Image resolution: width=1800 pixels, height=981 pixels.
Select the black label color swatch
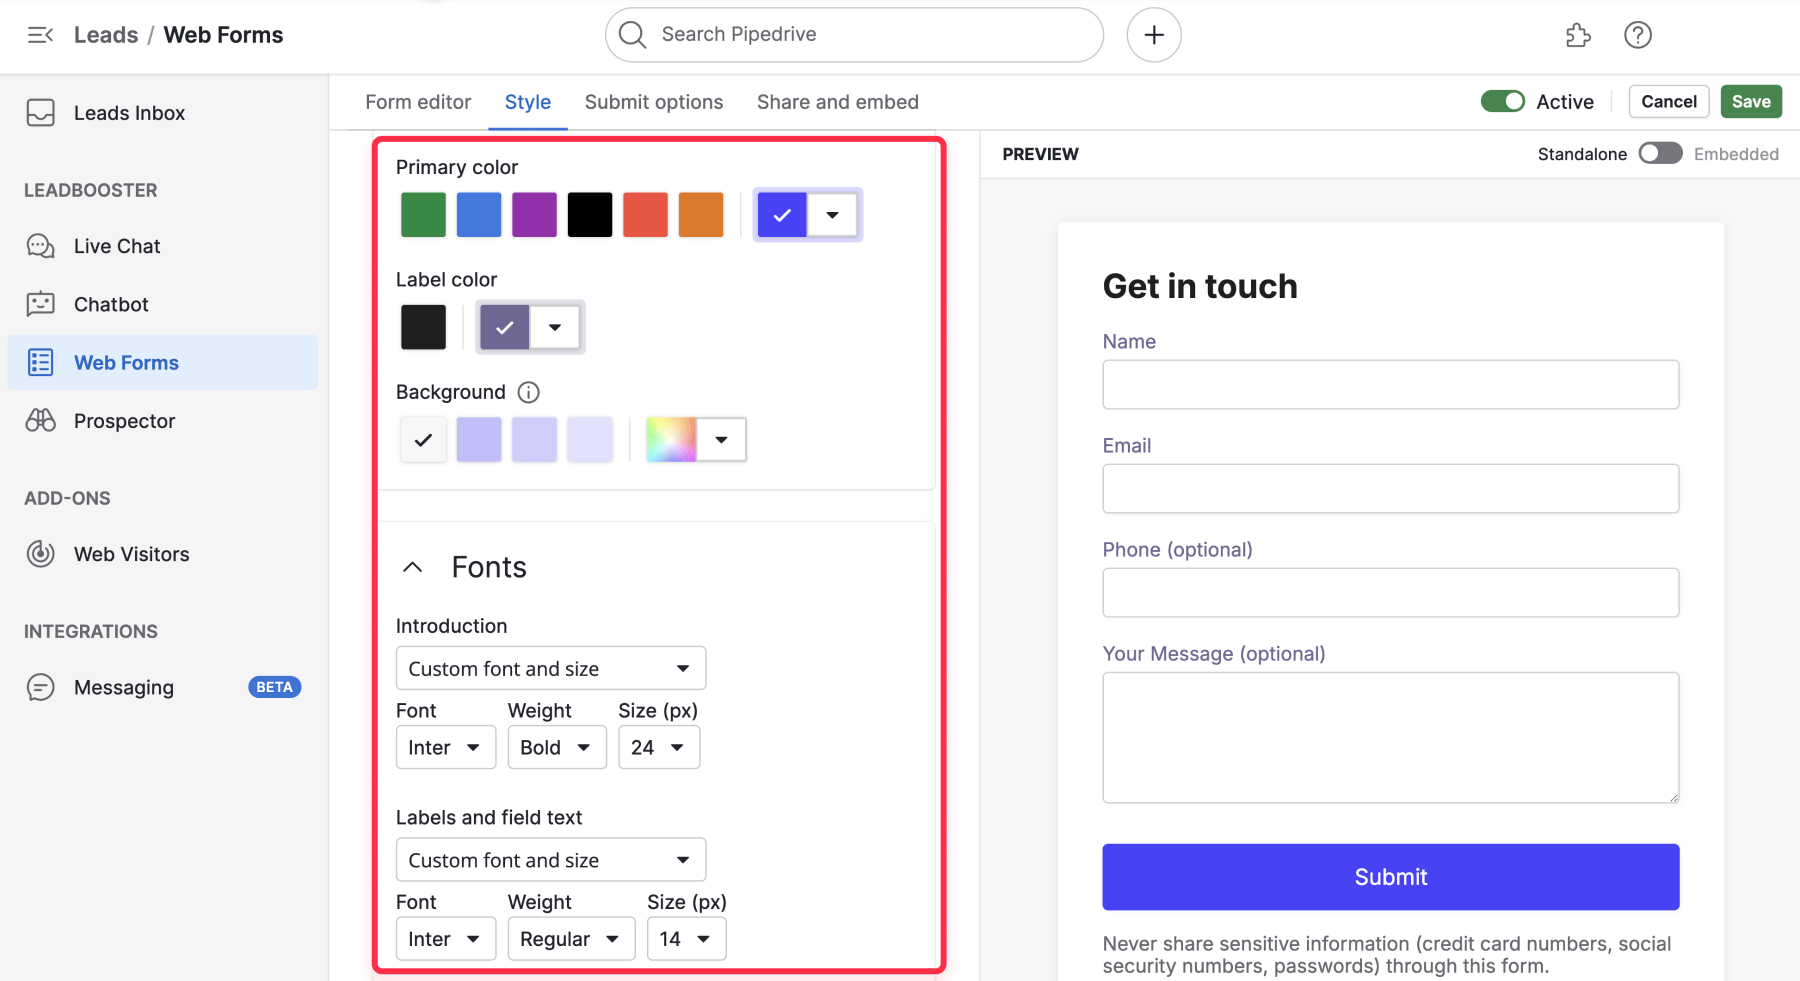(423, 327)
